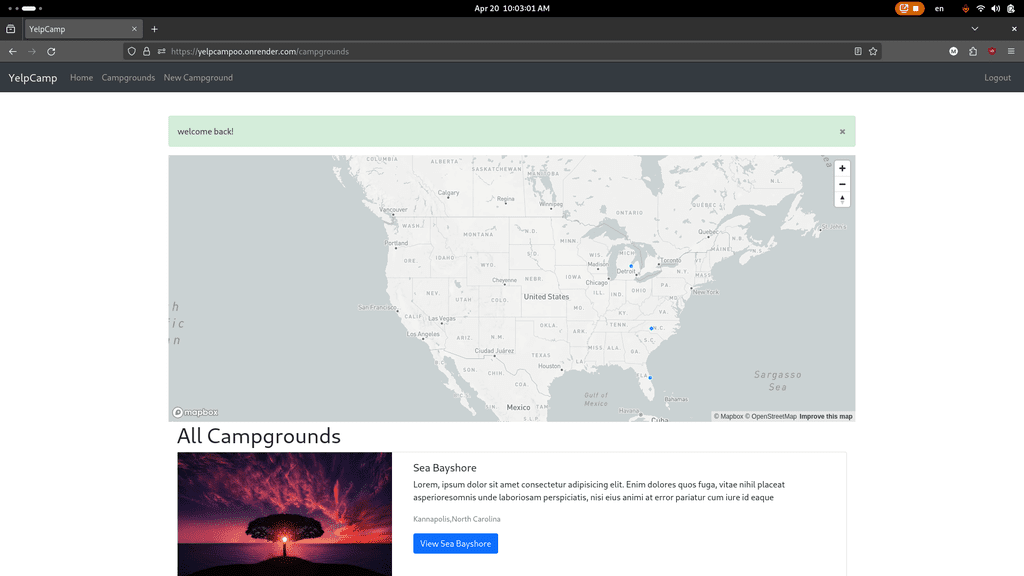Open the tracking protection shield icon
Screen dimensions: 1024x576
131,52
